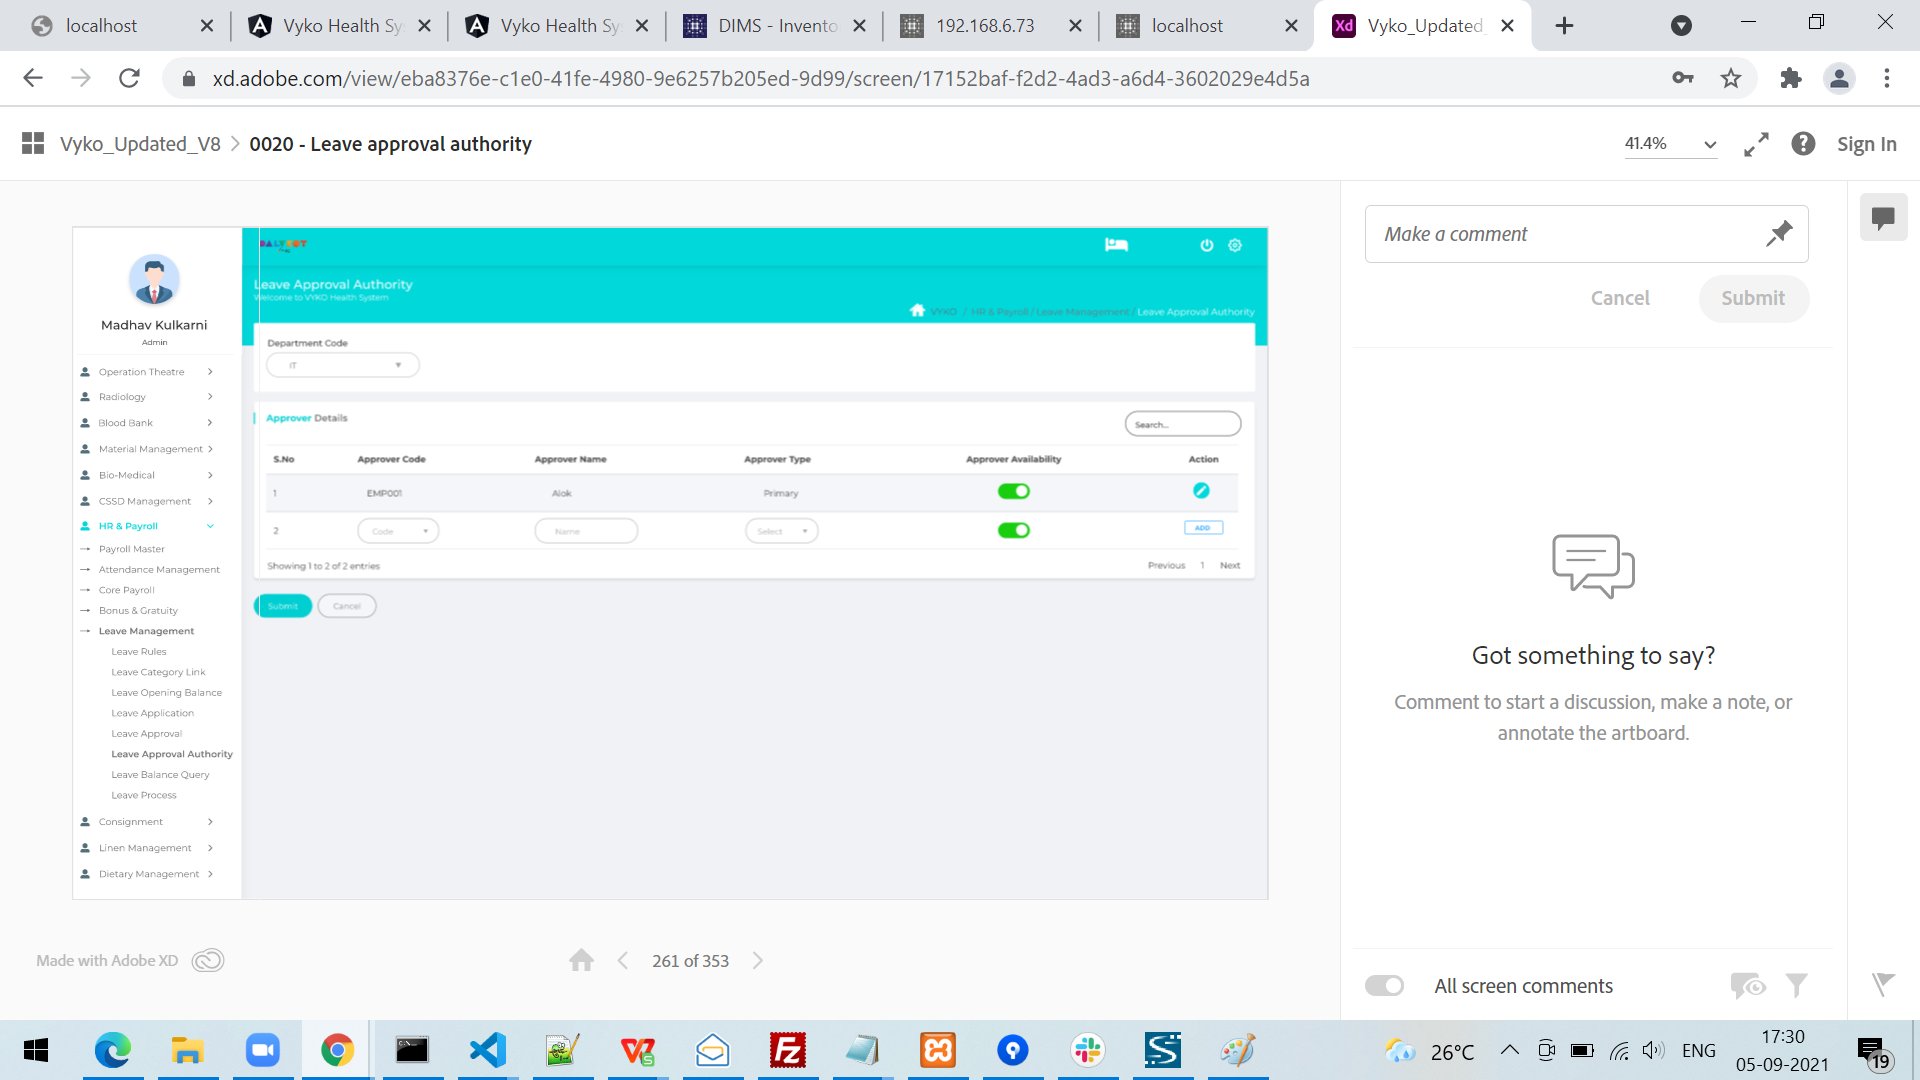Open the comments panel speech bubble icon
The height and width of the screenshot is (1080, 1920).
(1883, 217)
